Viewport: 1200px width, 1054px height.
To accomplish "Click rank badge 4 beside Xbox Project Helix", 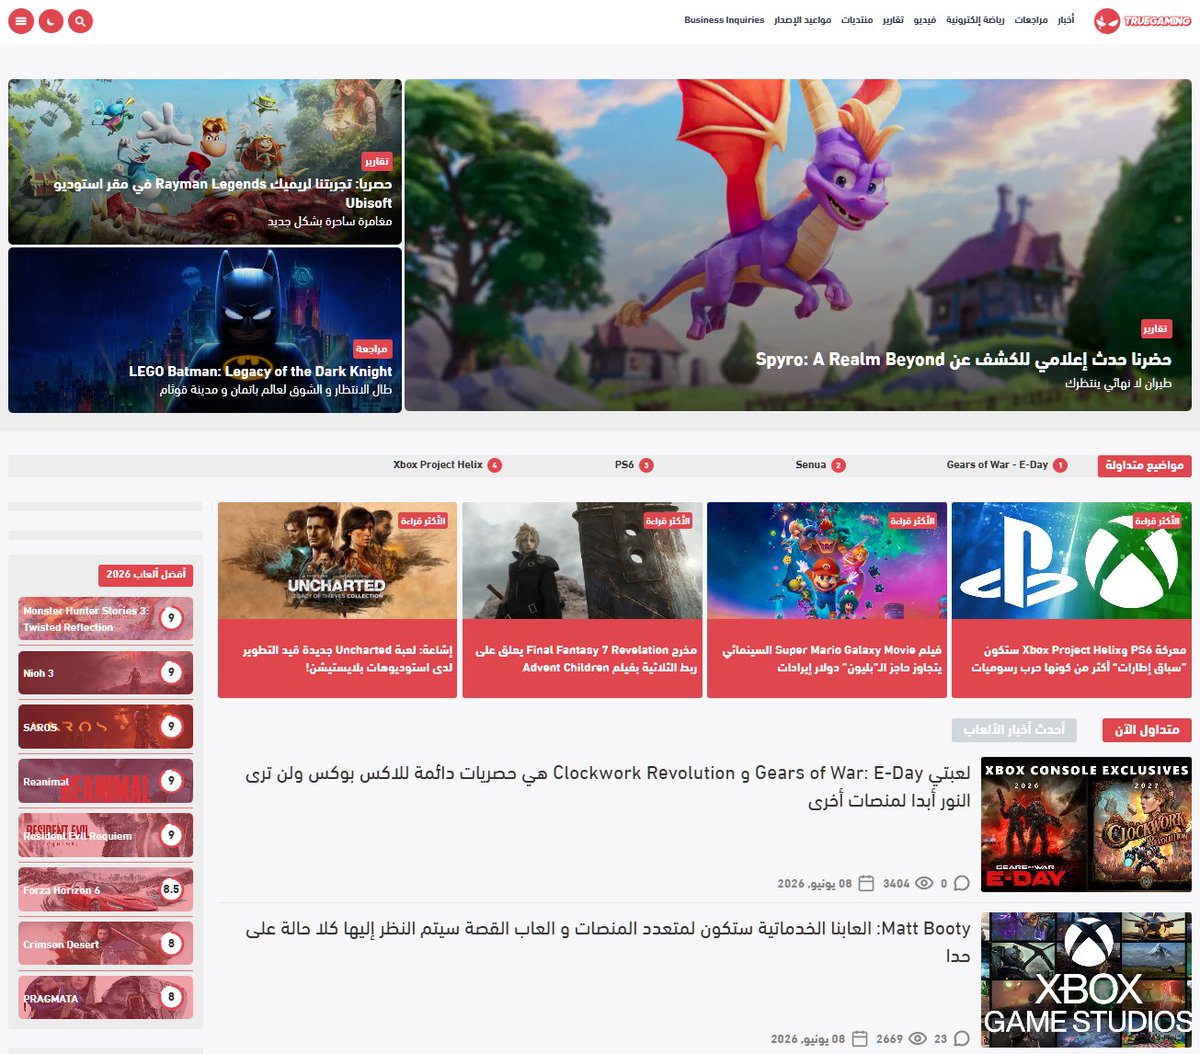I will click(494, 465).
